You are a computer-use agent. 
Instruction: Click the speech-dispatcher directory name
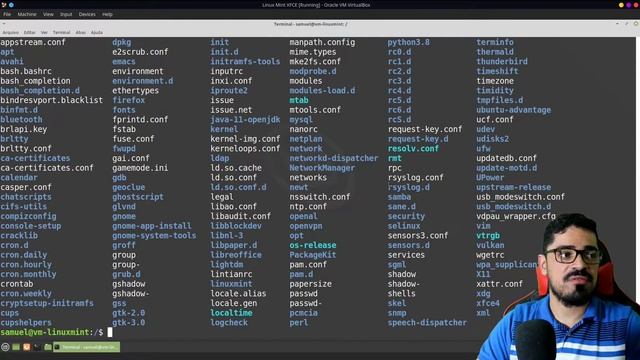[x=427, y=322]
